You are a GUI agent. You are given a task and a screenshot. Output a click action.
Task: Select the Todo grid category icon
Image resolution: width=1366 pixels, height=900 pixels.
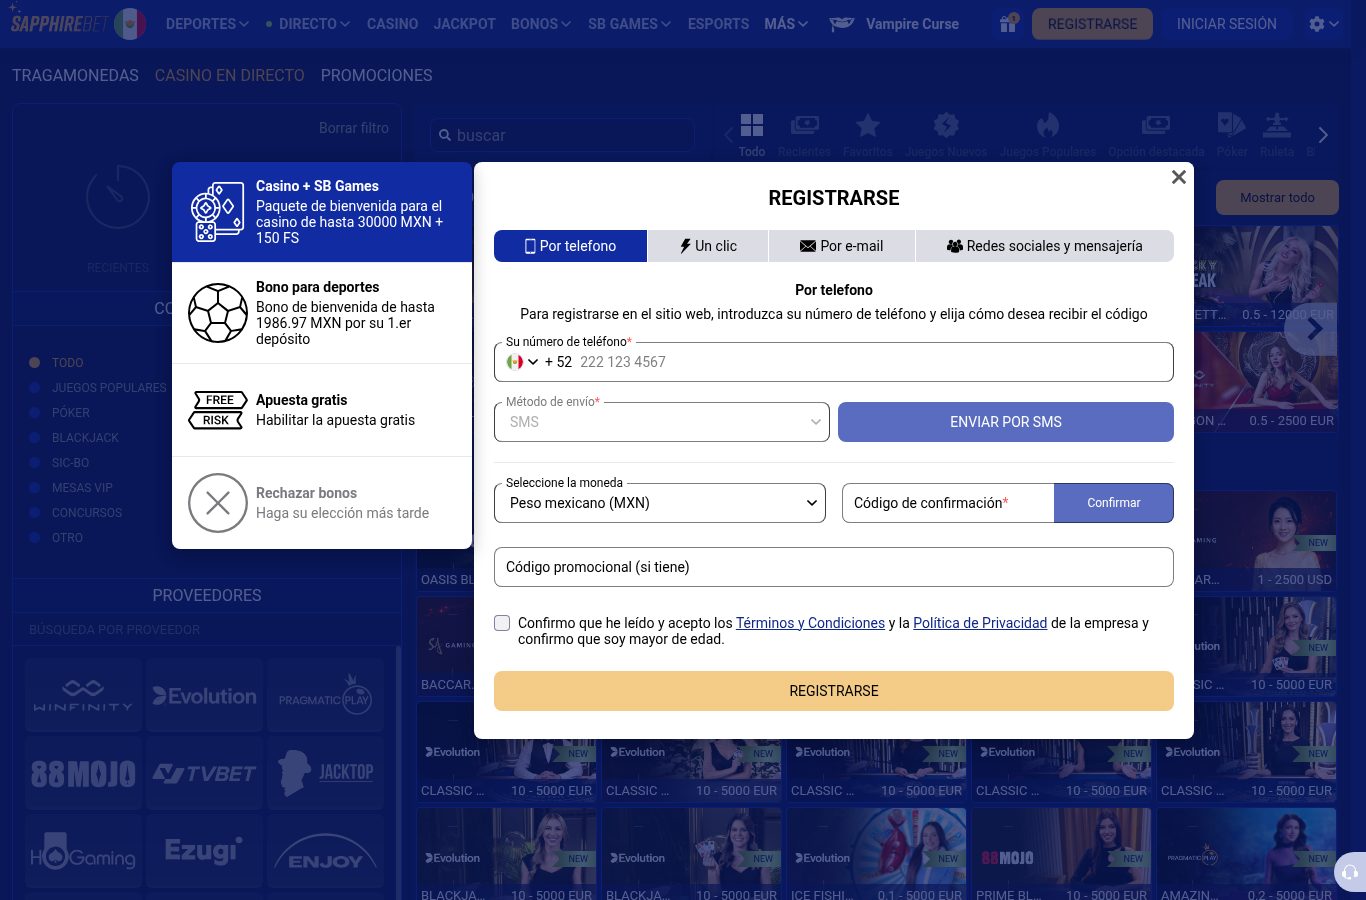[752, 135]
